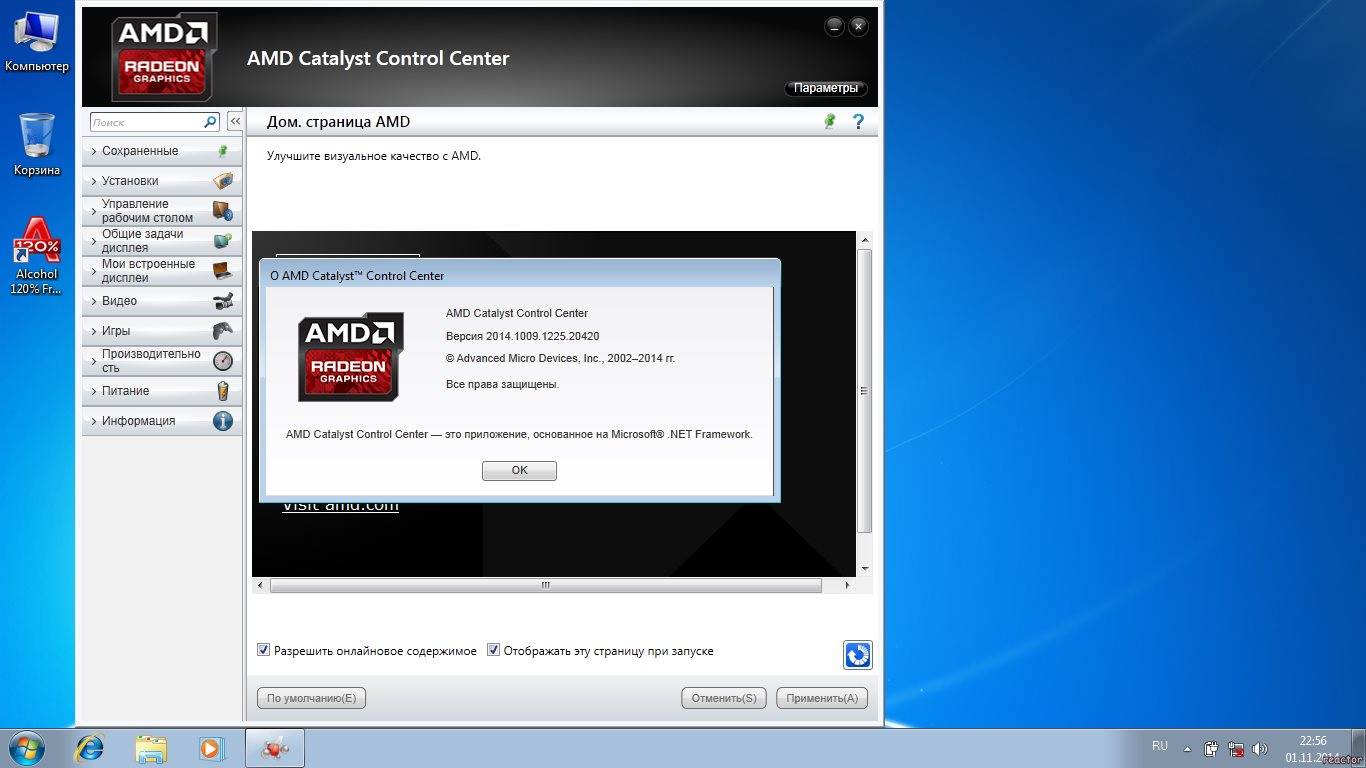Click the scroll-down arrow of content pane
1366x768 pixels.
click(864, 569)
